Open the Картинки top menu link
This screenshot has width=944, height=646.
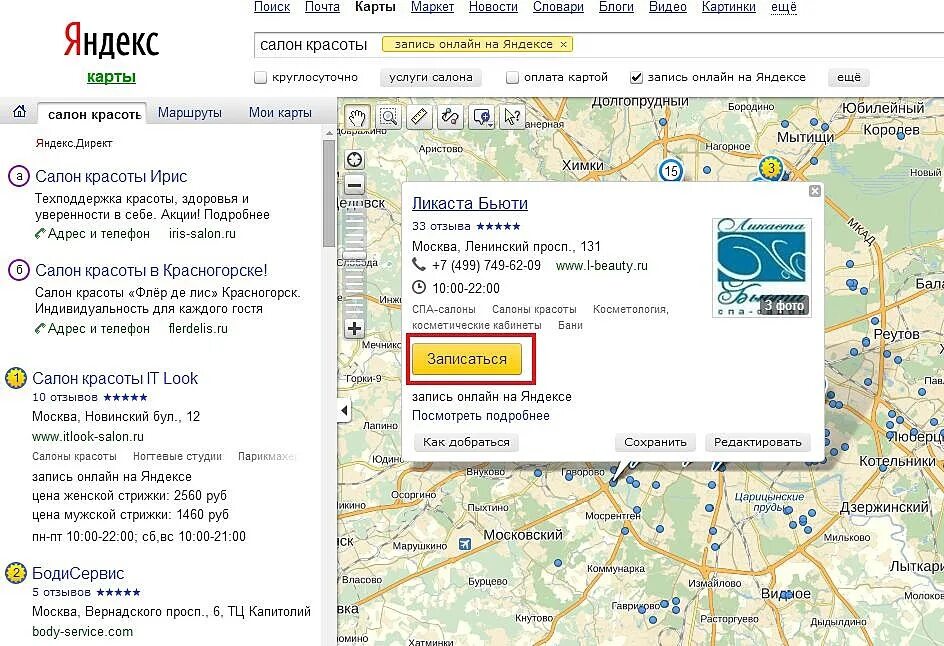click(x=728, y=7)
